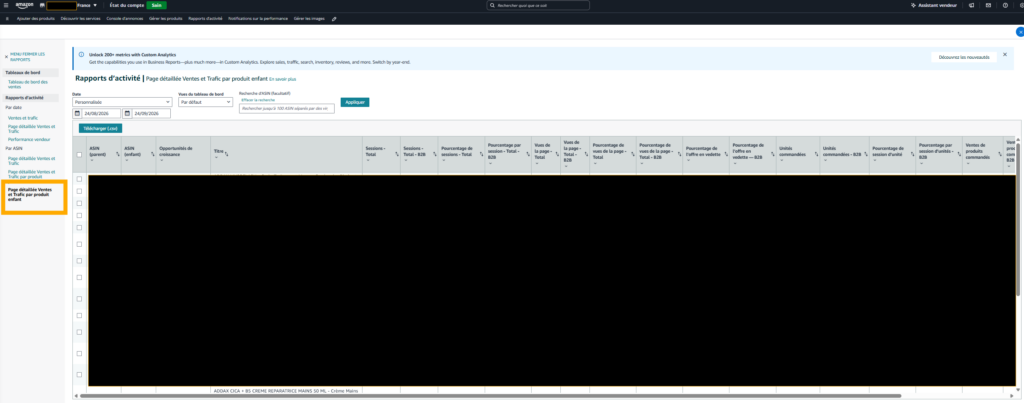Check the first table row checkbox
Screen dimensions: 1024x403
[79, 179]
